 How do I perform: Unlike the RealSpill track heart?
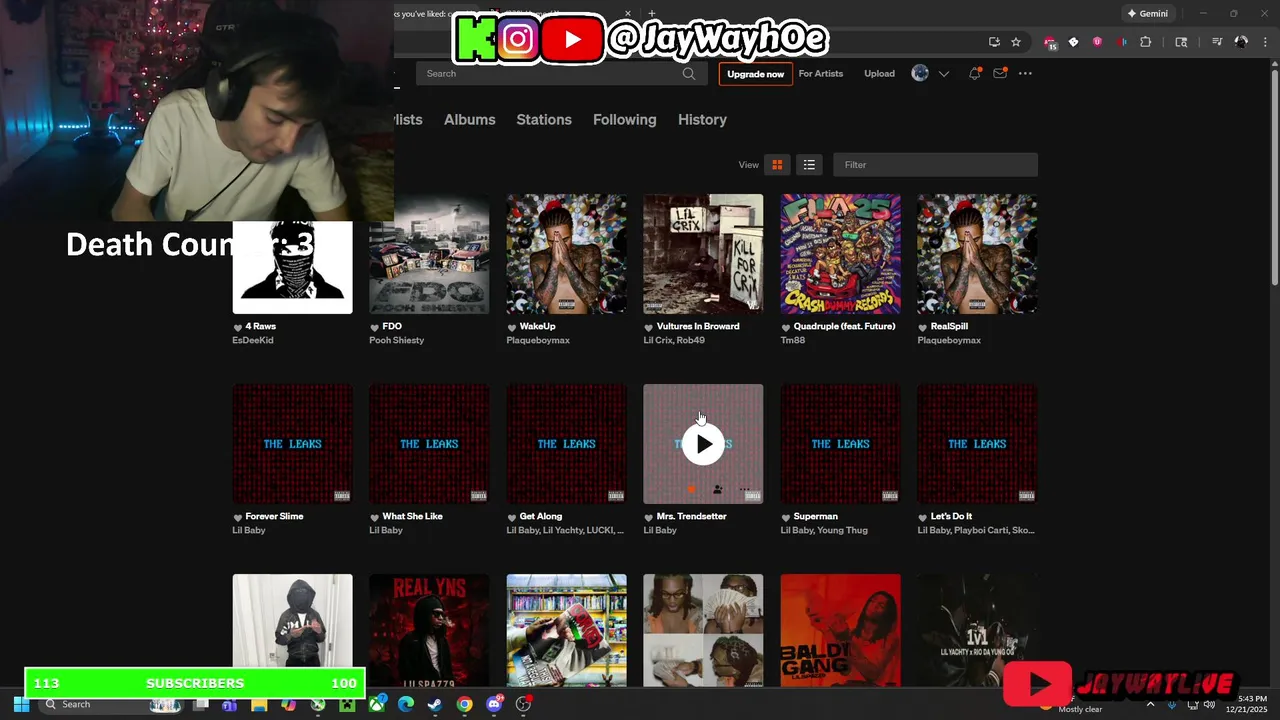(923, 327)
